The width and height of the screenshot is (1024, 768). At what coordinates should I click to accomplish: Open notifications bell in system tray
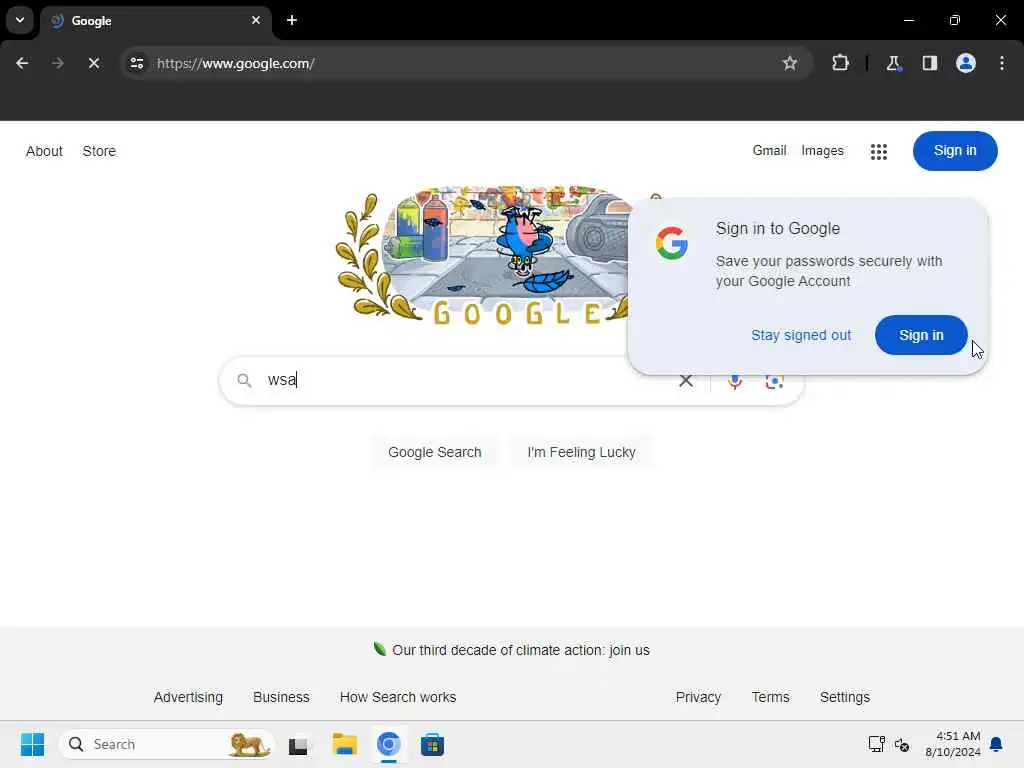point(997,744)
